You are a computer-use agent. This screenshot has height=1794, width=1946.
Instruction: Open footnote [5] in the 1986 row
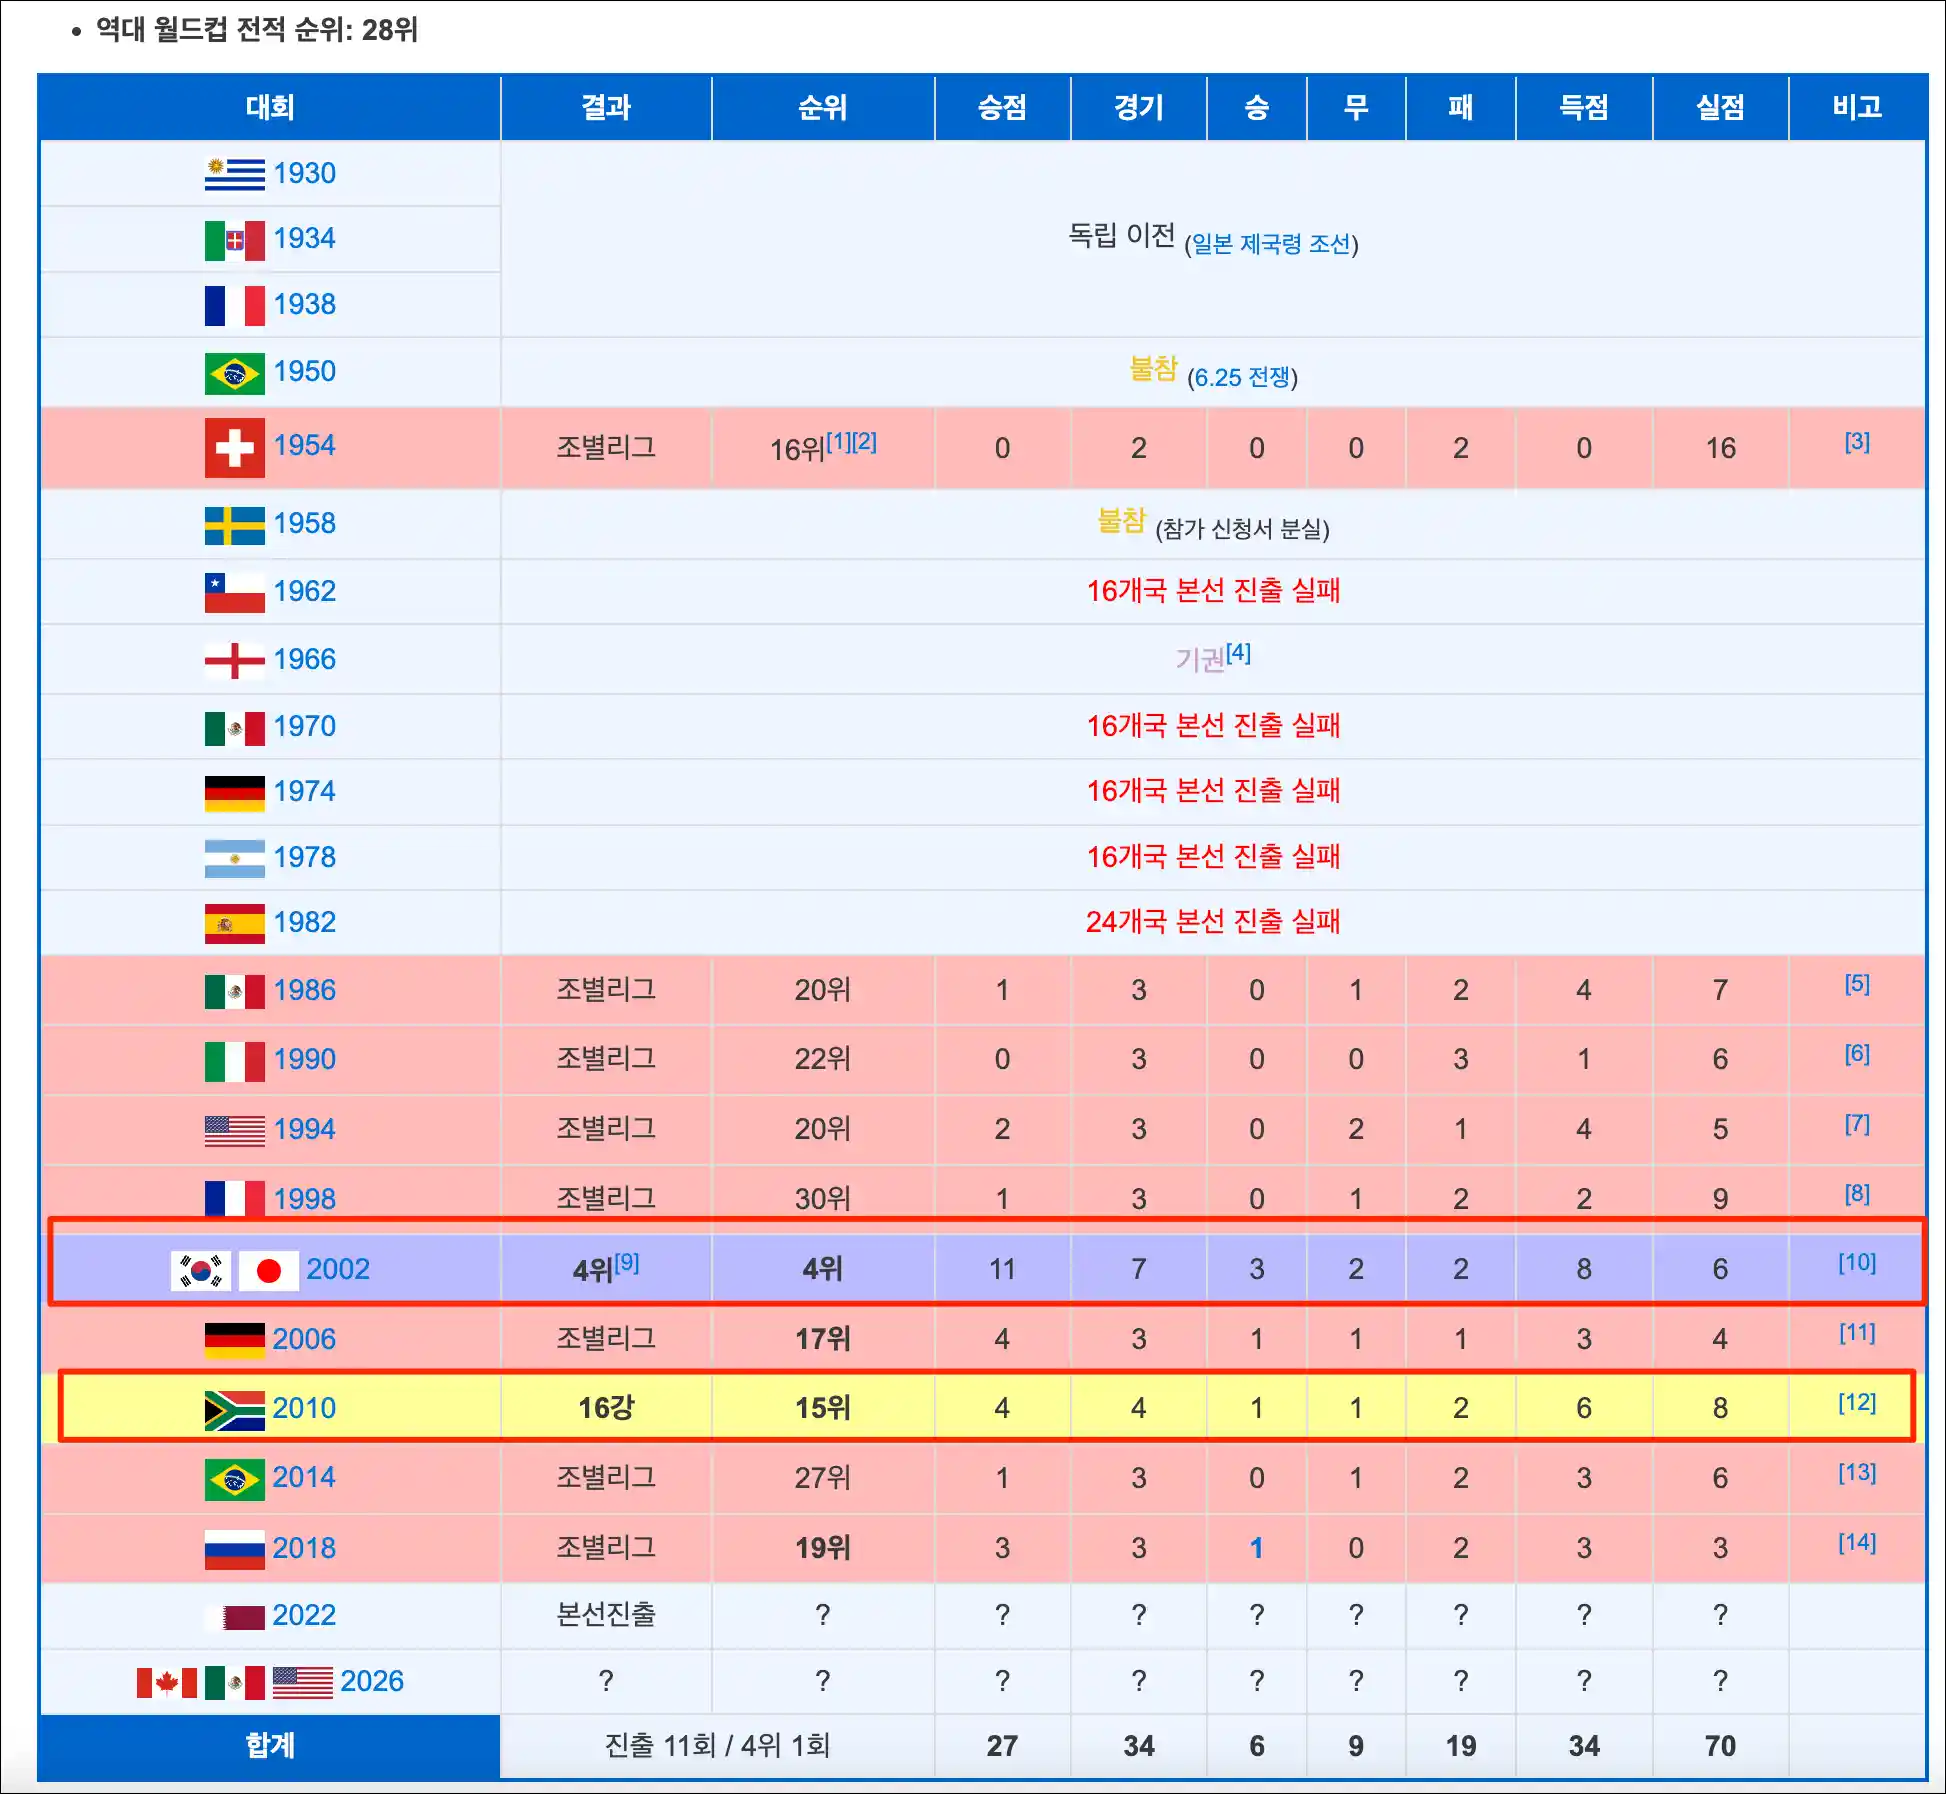(1857, 984)
